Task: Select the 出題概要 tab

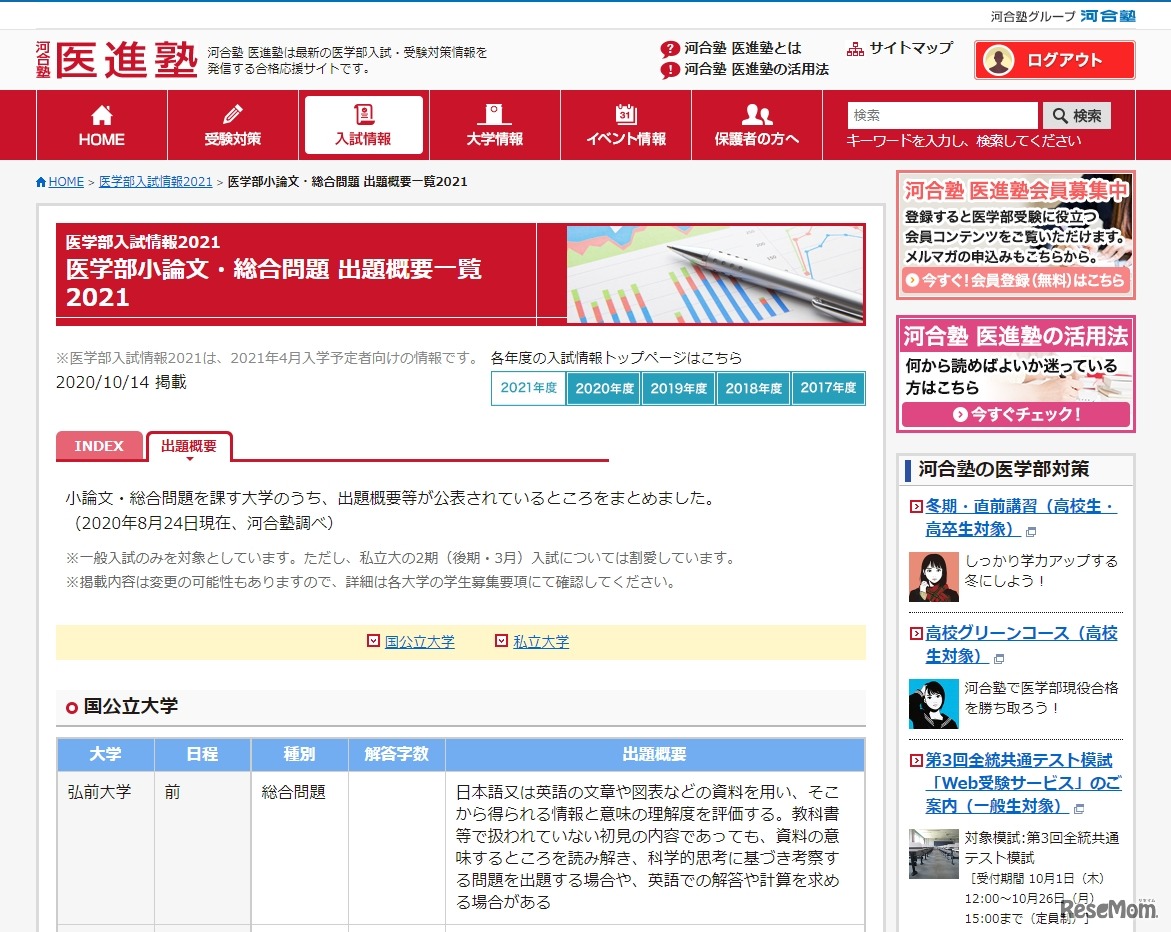Action: click(x=190, y=448)
